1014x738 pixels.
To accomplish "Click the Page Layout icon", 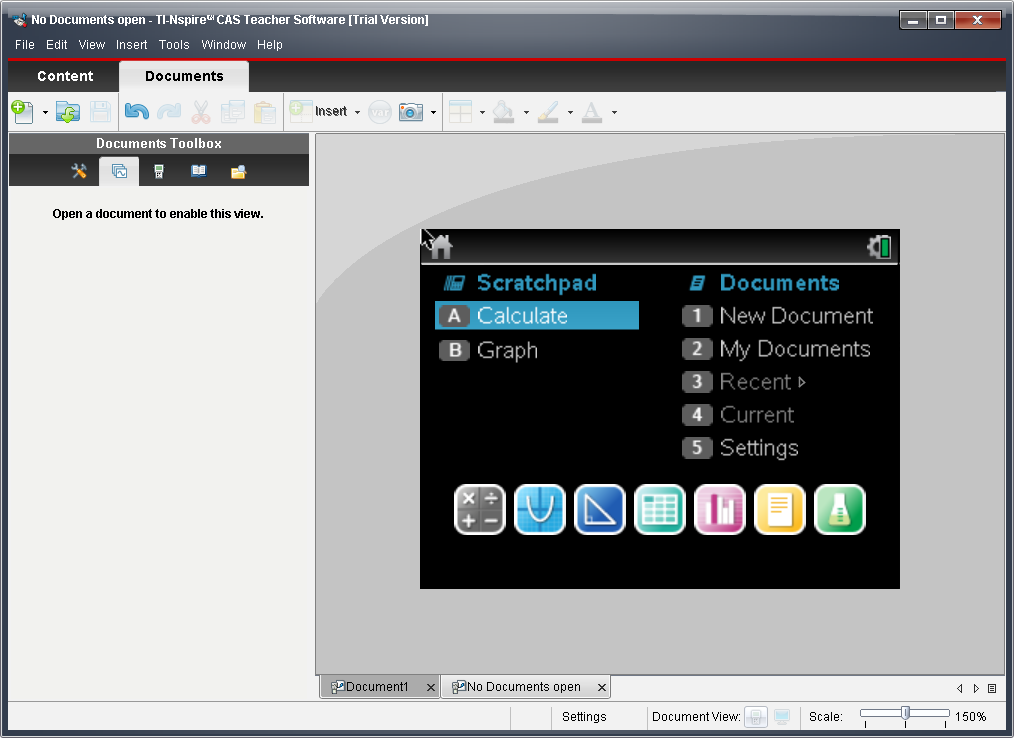I will 460,112.
